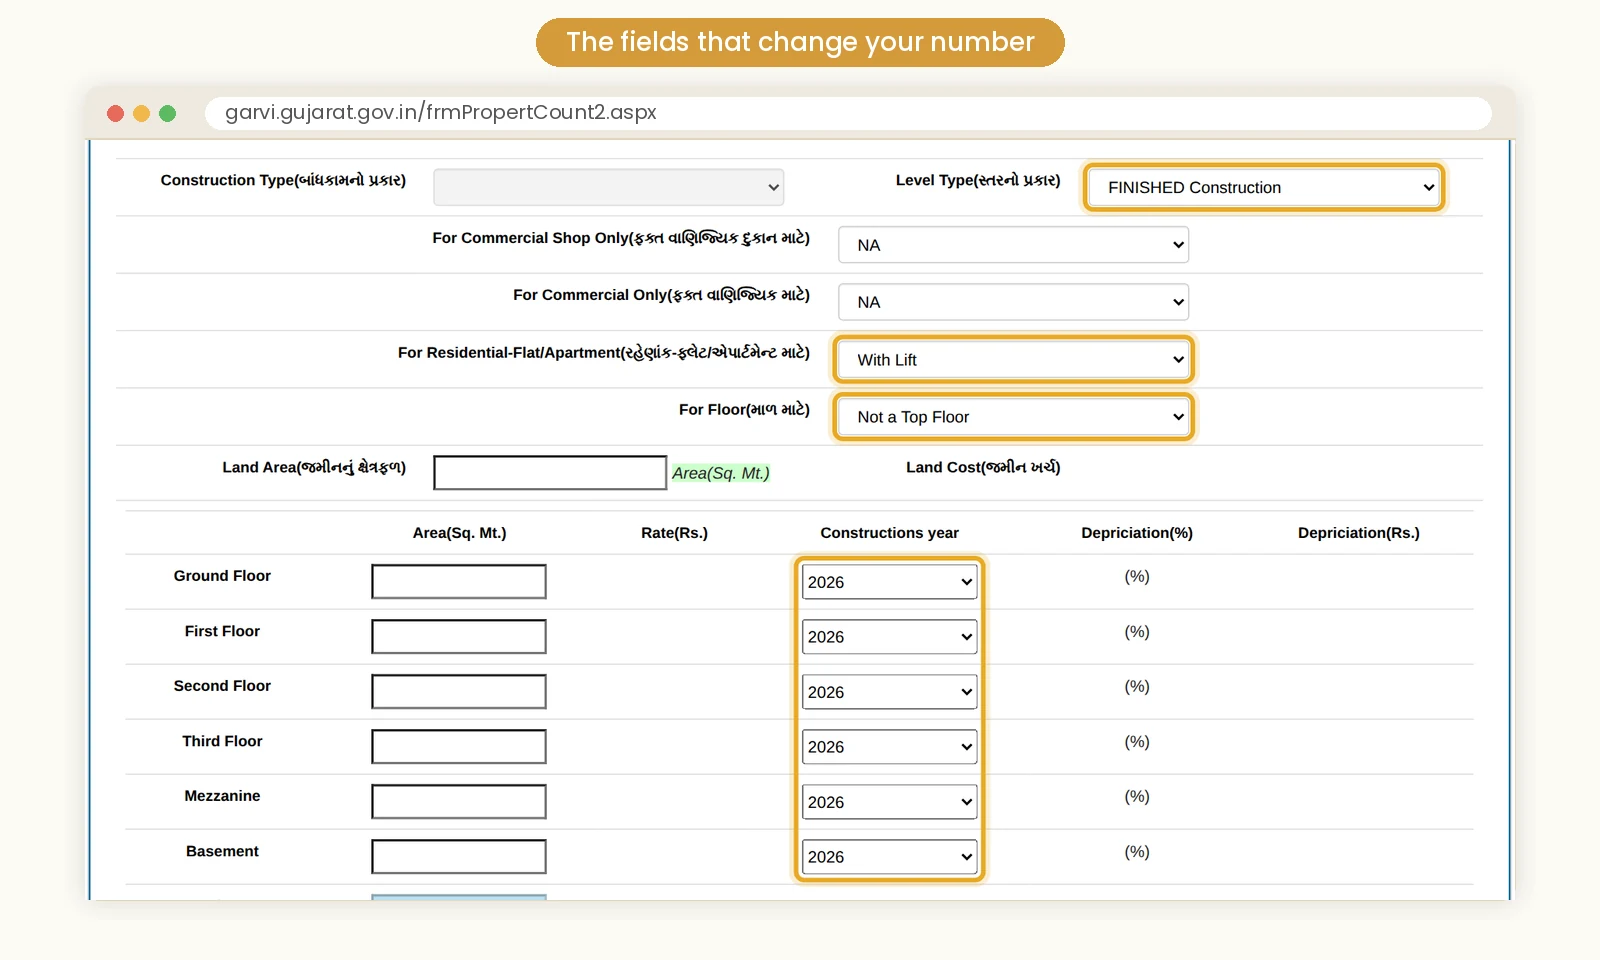This screenshot has height=960, width=1600.
Task: Focus the Third Floor area field
Action: [459, 747]
